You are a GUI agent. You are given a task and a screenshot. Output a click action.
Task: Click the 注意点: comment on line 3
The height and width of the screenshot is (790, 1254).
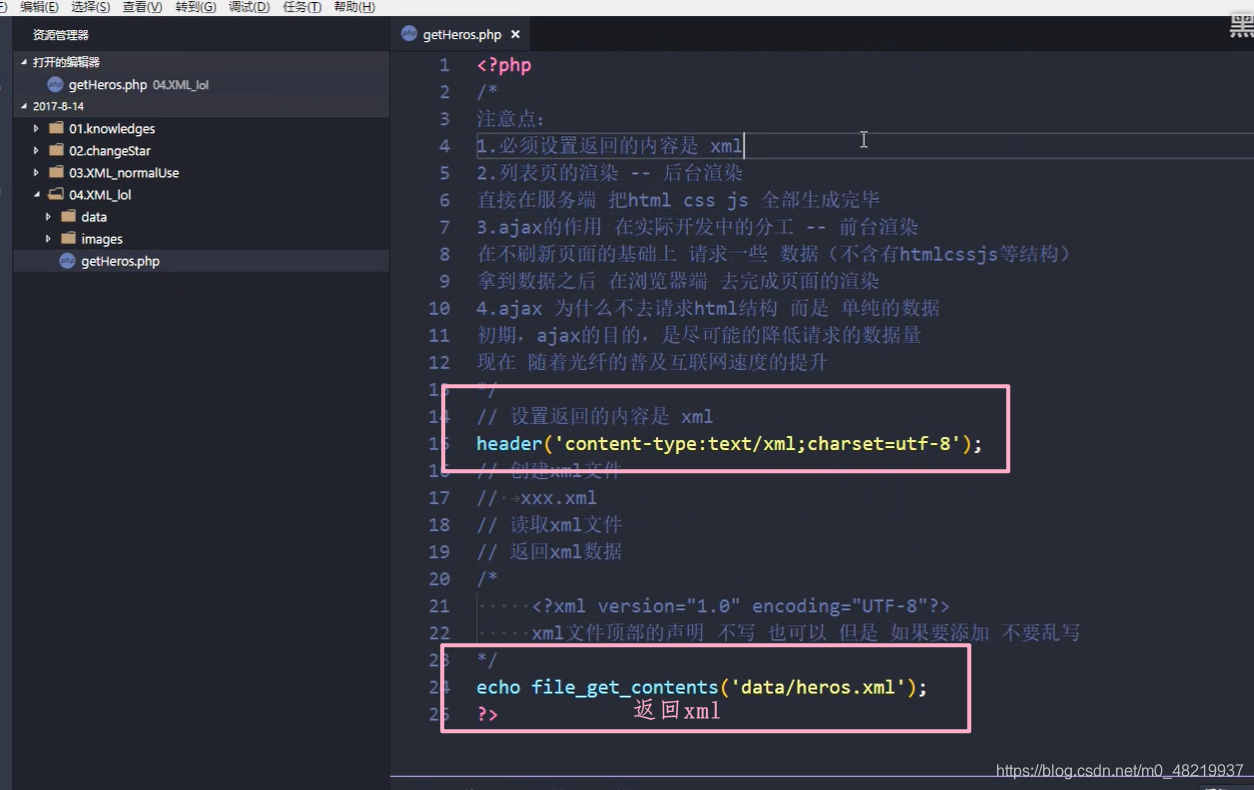point(511,120)
